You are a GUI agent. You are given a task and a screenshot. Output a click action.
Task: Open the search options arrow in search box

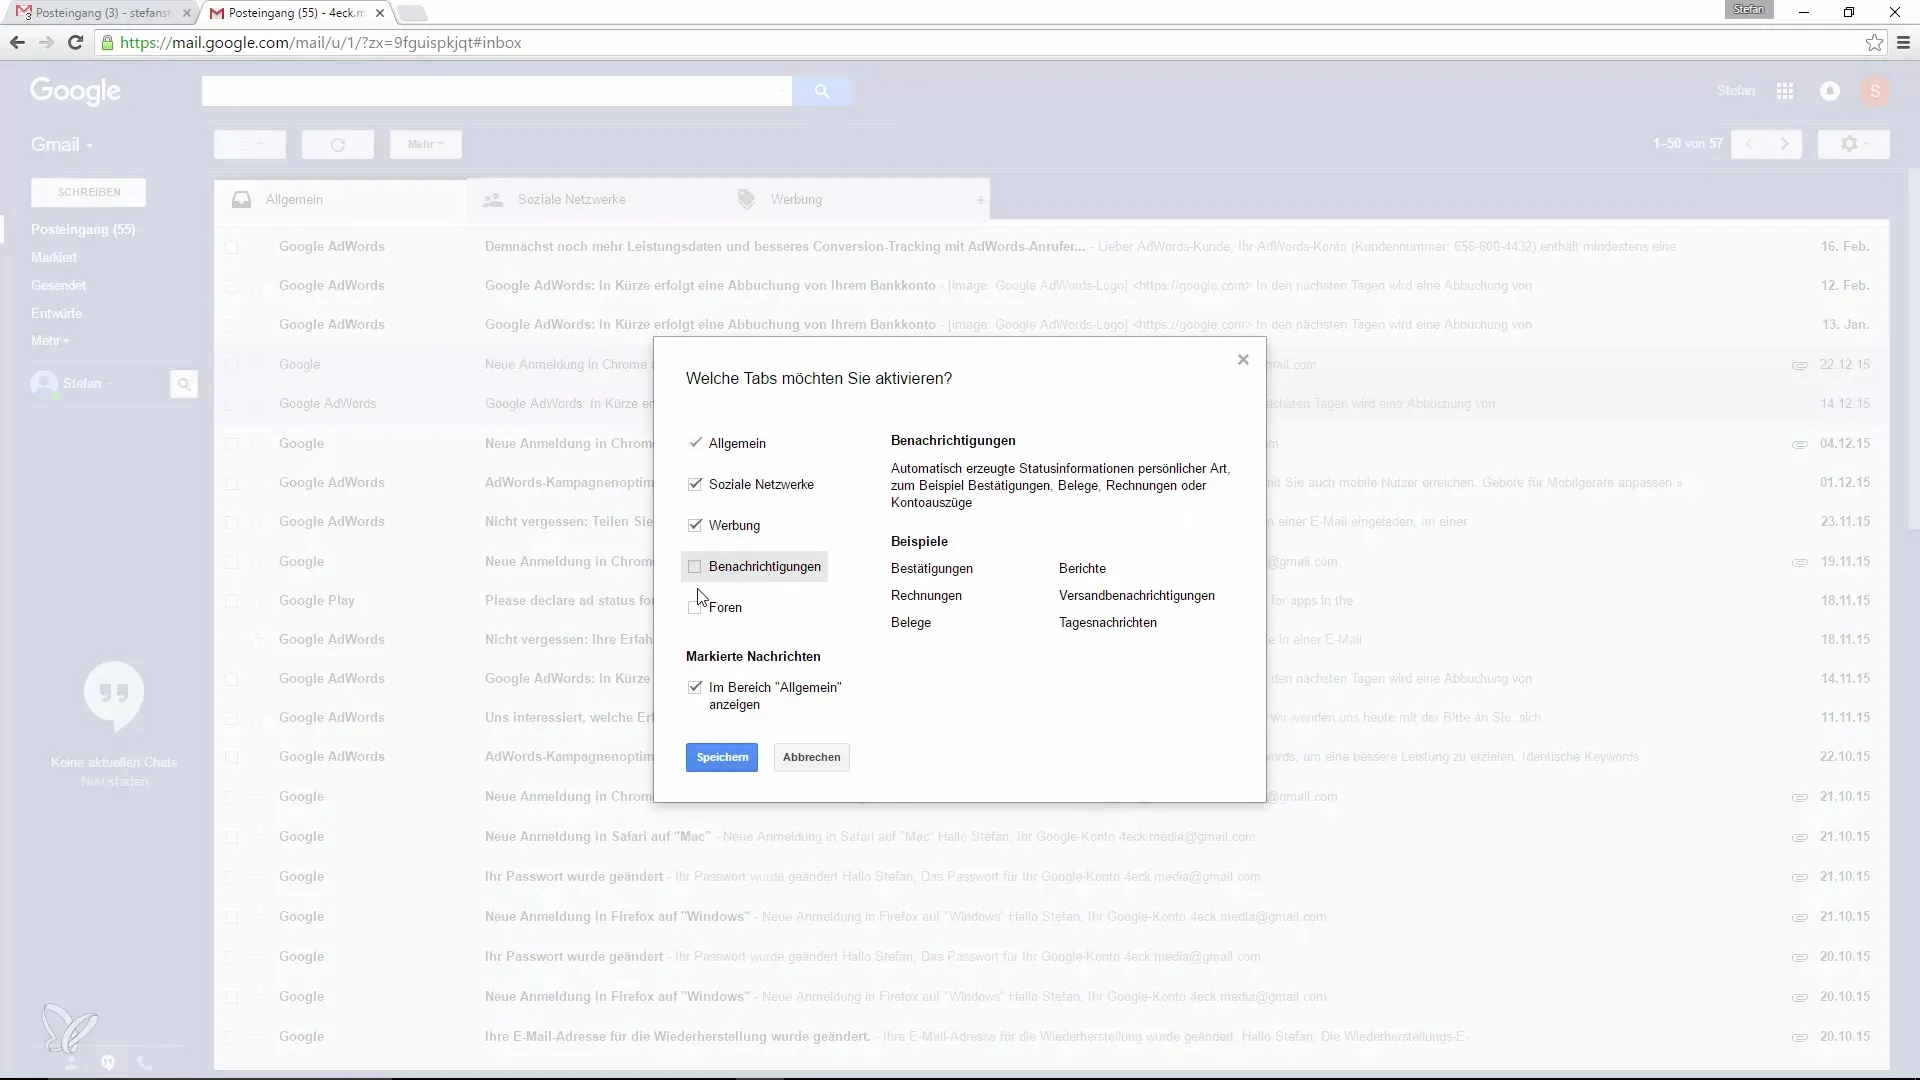point(781,91)
